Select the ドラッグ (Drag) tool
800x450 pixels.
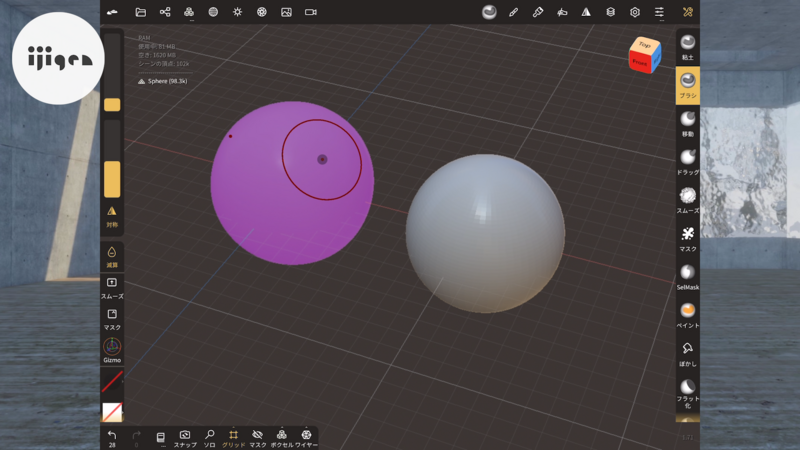click(x=688, y=162)
